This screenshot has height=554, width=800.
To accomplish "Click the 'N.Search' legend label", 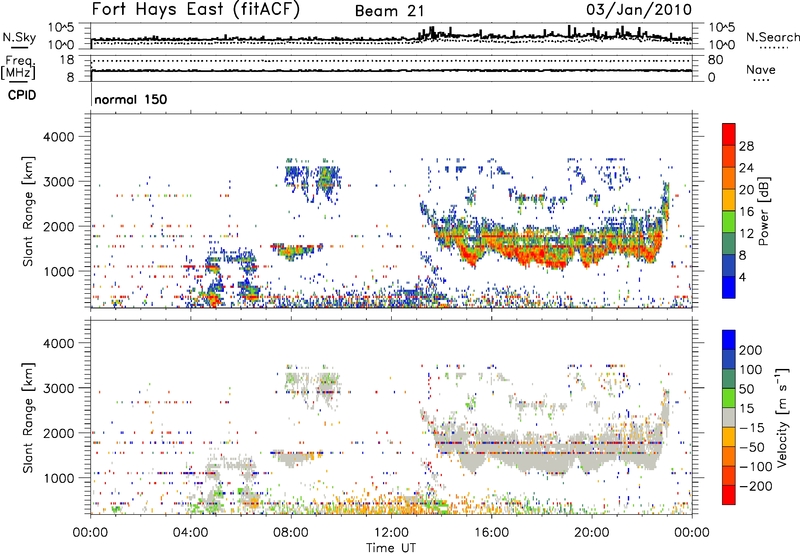I will tap(772, 37).
